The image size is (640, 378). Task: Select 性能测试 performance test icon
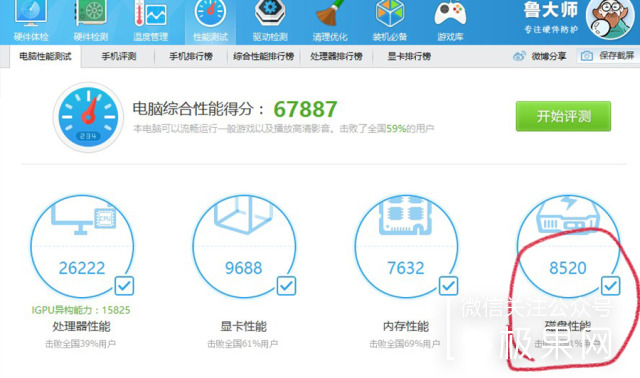click(210, 21)
